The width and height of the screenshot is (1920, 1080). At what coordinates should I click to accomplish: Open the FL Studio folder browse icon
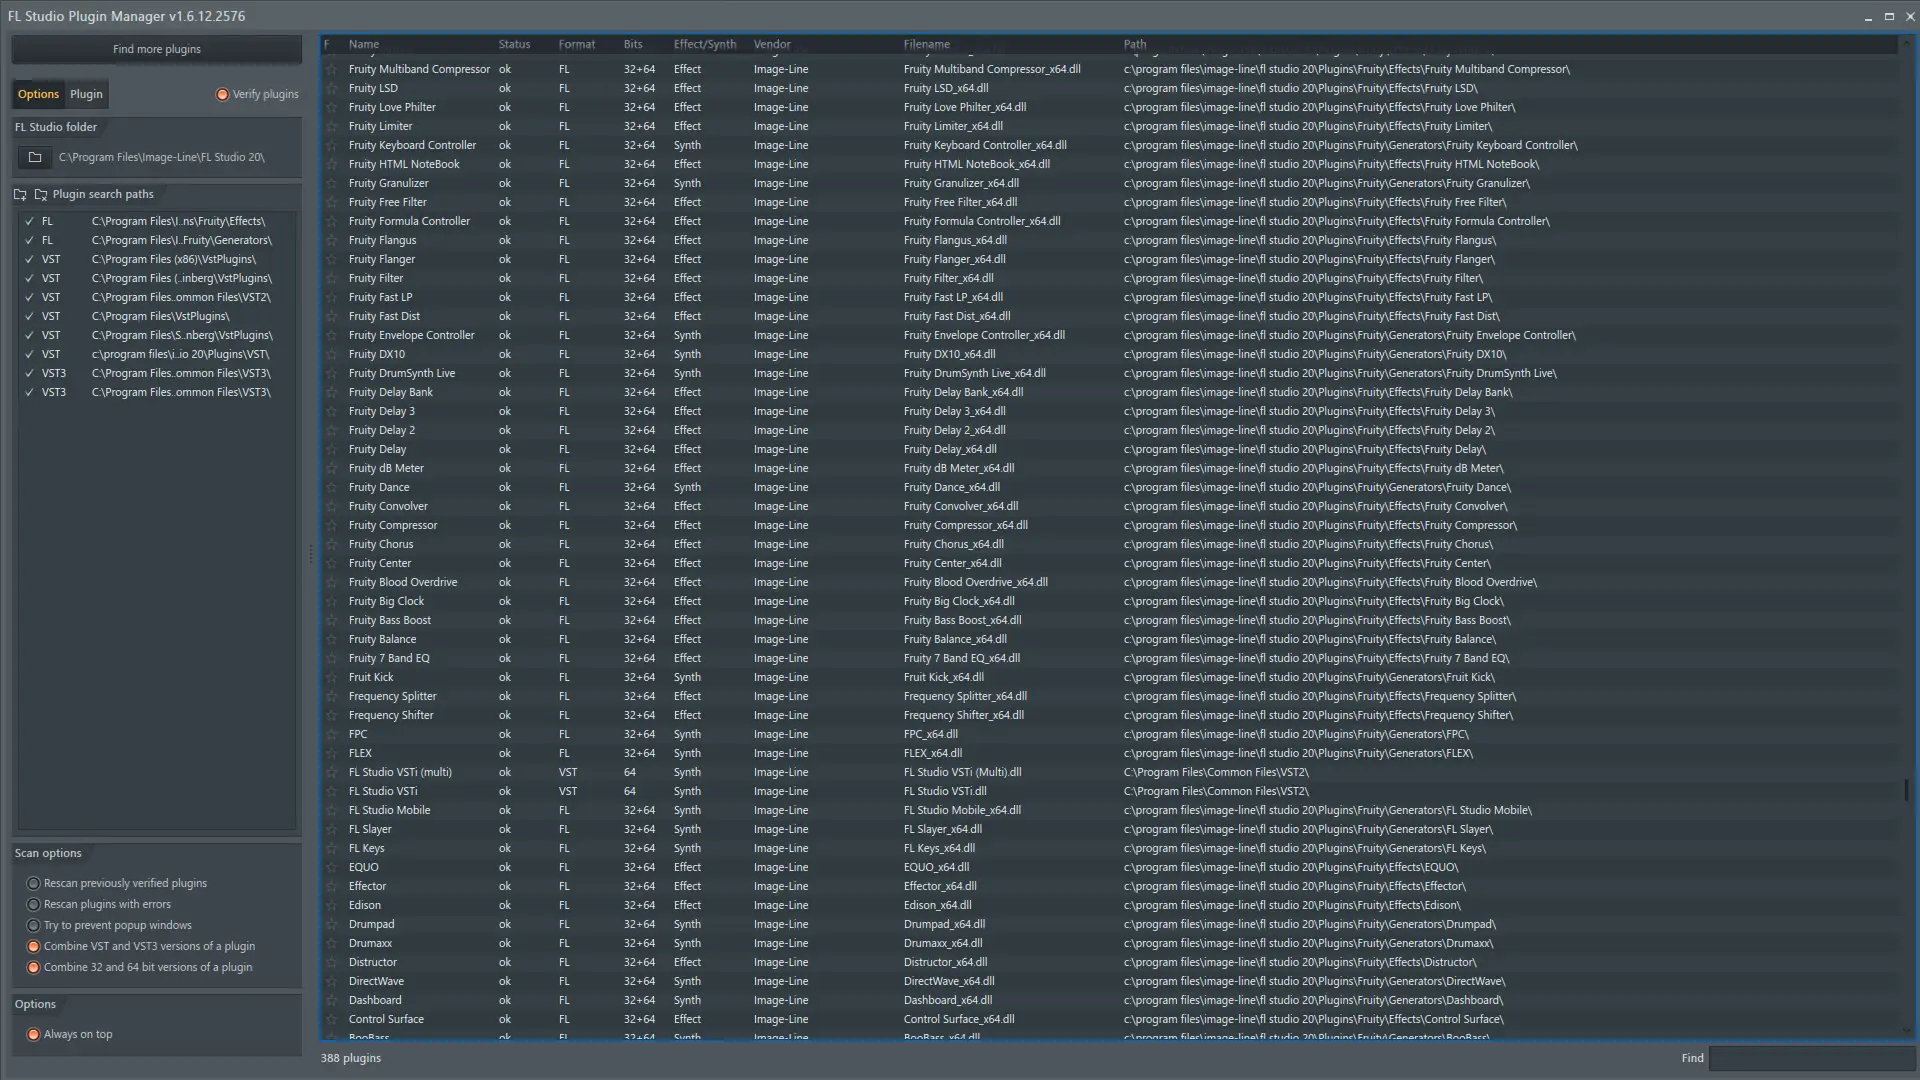[35, 157]
